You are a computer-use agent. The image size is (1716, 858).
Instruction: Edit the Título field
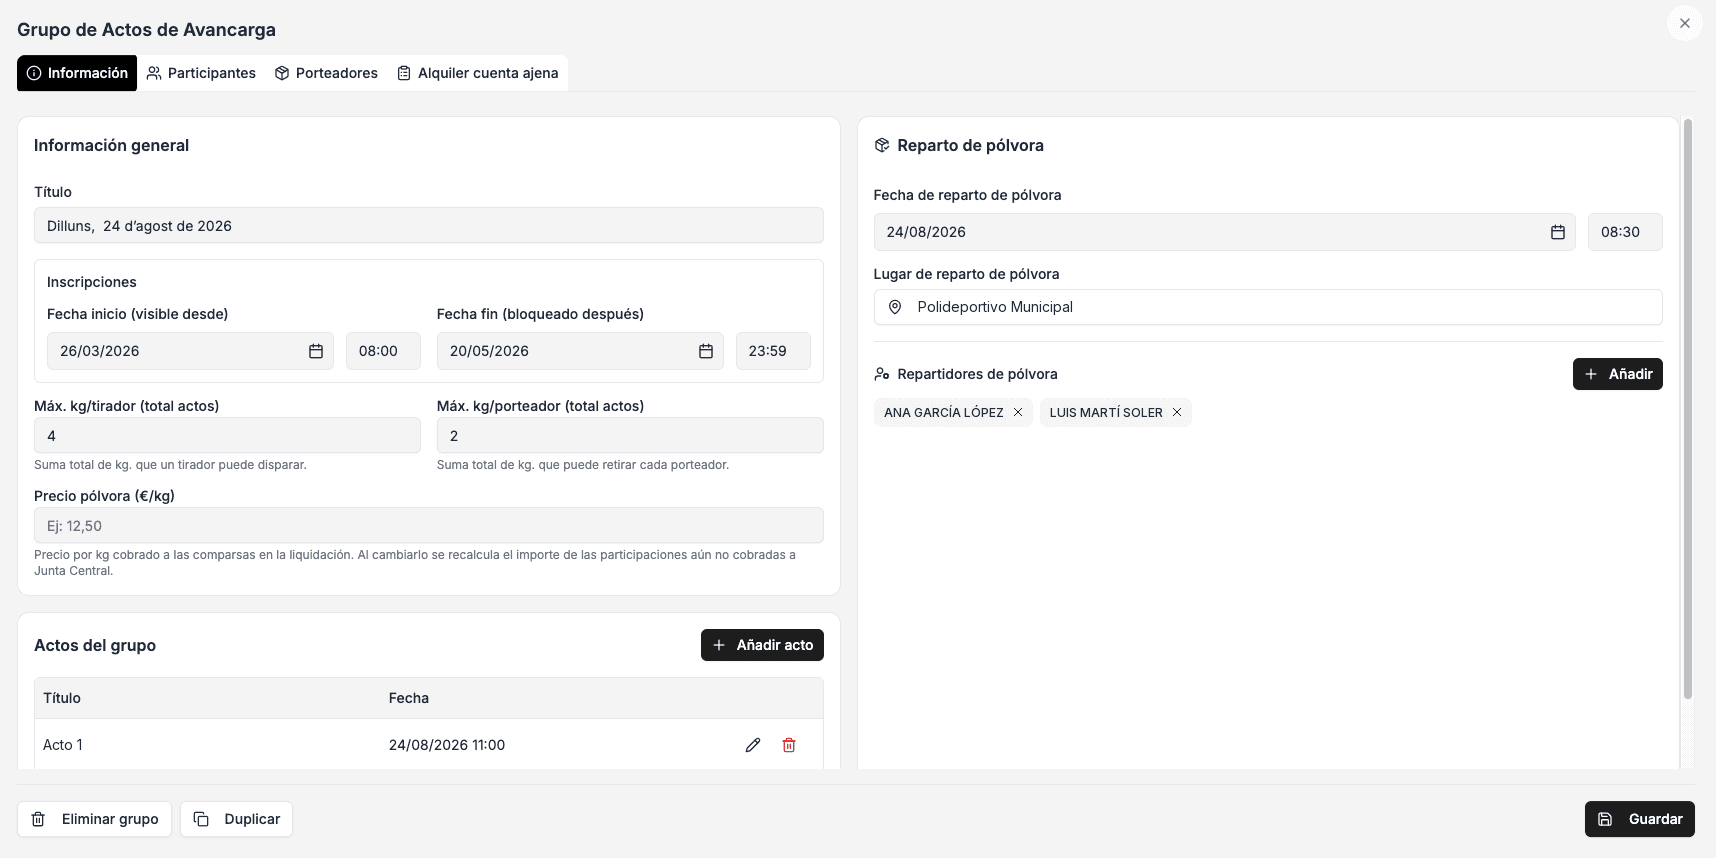coord(429,225)
